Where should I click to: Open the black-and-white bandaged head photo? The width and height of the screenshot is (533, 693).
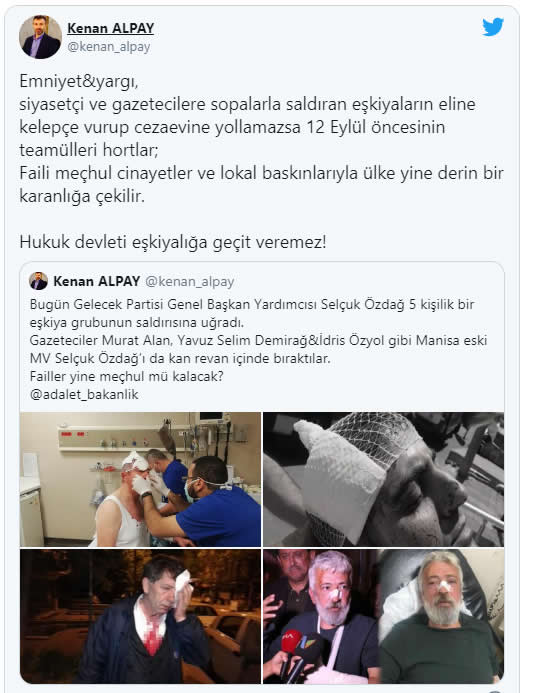tap(384, 480)
